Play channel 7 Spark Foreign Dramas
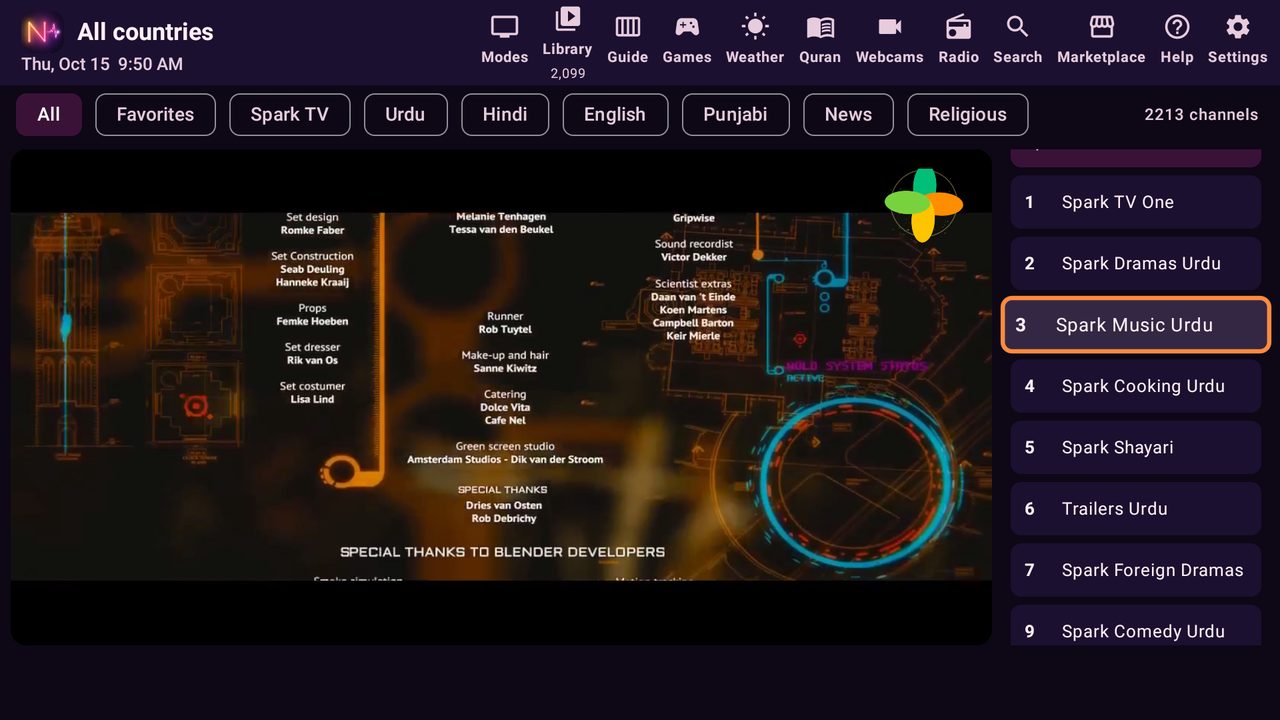Viewport: 1280px width, 720px height. click(1136, 570)
